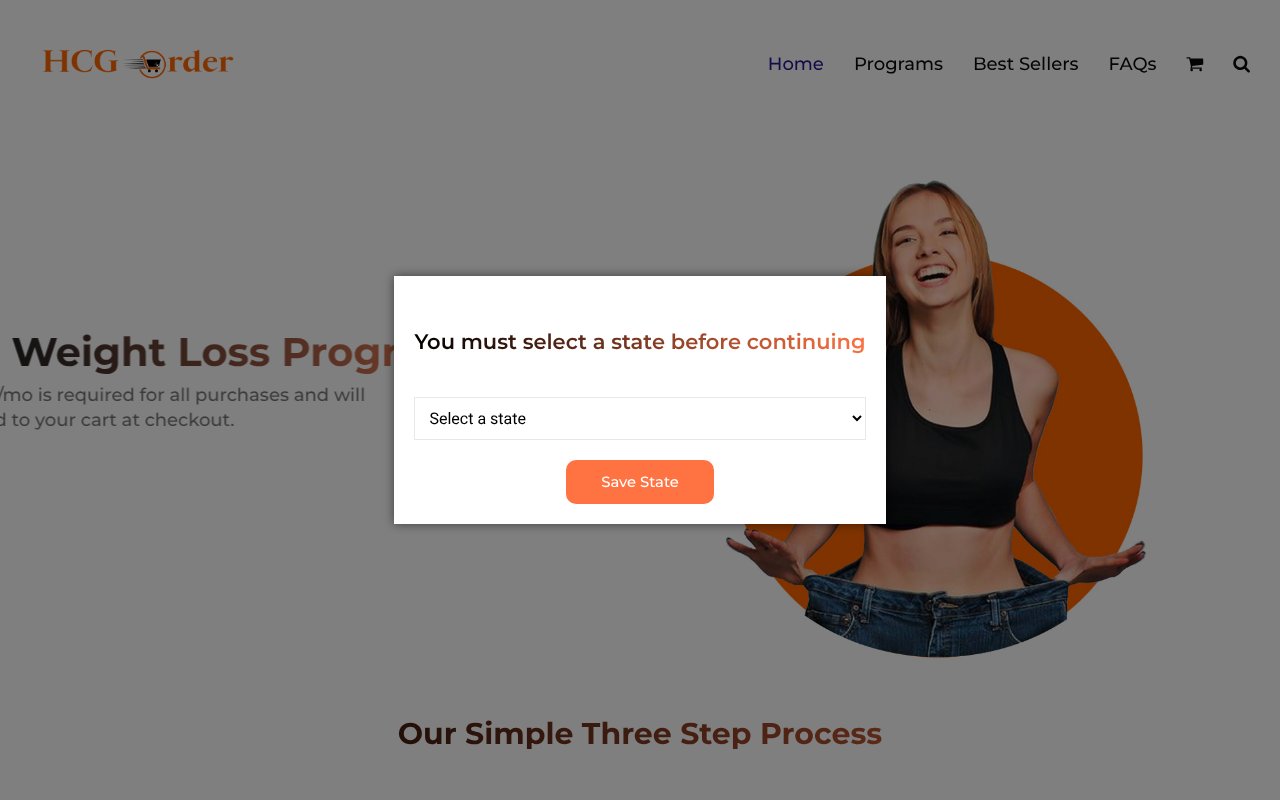Open the shopping cart icon in navigation
The width and height of the screenshot is (1280, 800).
click(x=1195, y=64)
